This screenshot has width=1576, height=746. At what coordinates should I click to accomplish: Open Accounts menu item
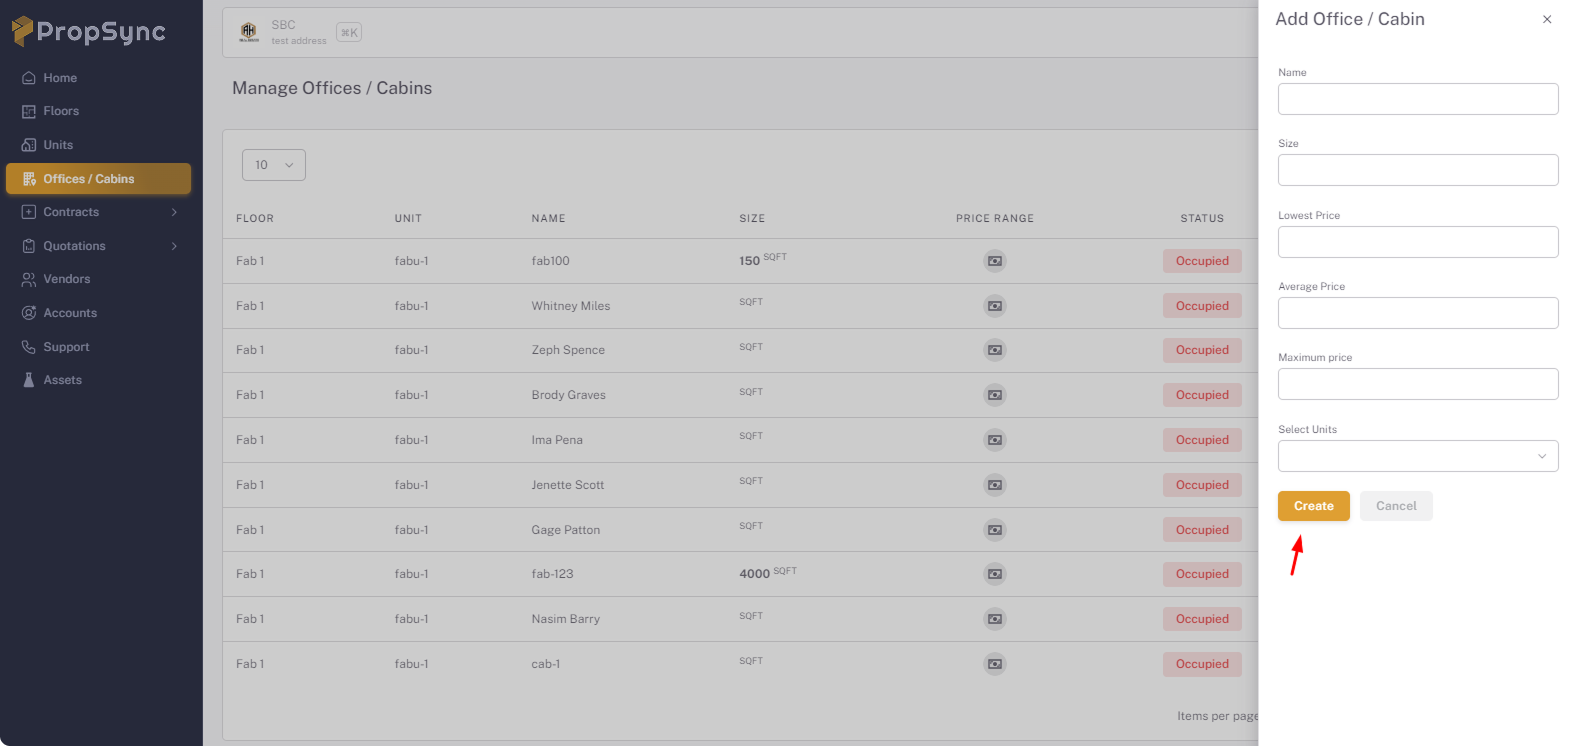pos(98,313)
